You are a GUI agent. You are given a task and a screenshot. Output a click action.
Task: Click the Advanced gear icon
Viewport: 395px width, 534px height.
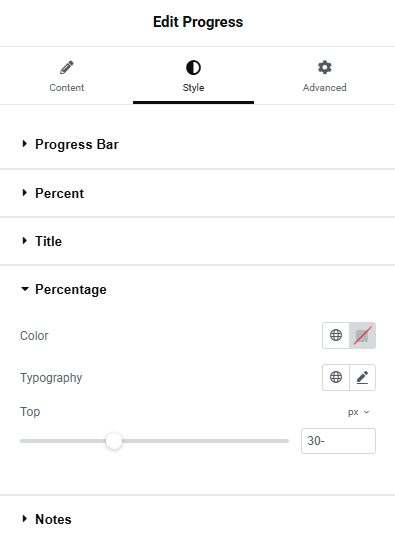[325, 67]
